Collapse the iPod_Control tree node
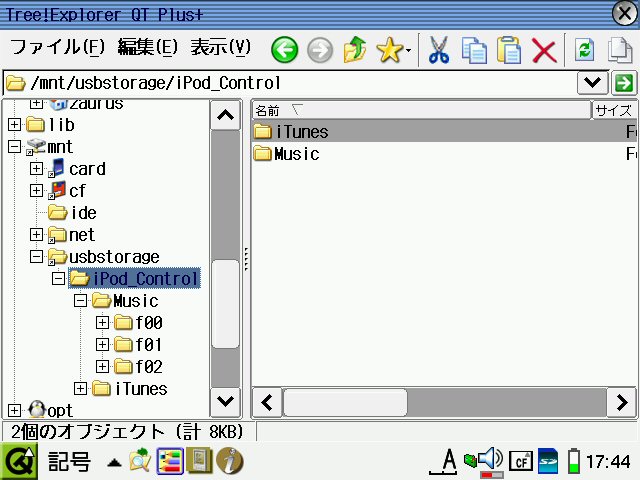Screen dimensions: 640x480 [x=59, y=278]
